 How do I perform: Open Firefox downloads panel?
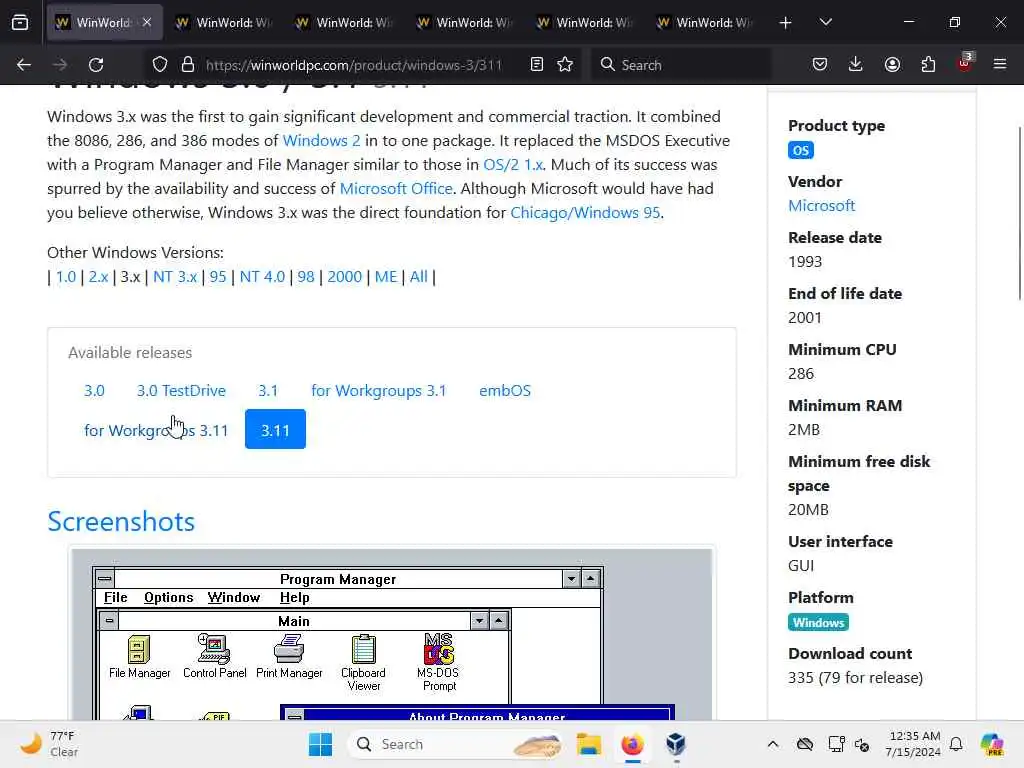click(x=856, y=65)
